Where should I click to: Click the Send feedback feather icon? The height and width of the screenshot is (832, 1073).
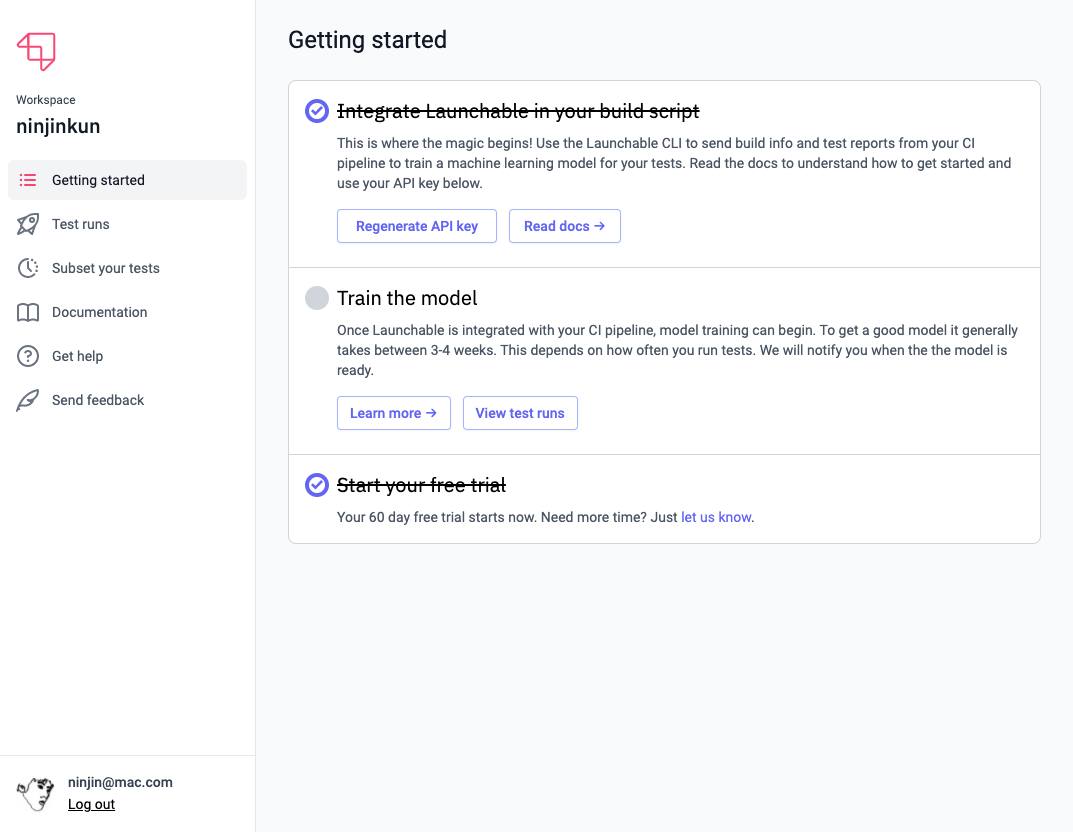point(28,400)
